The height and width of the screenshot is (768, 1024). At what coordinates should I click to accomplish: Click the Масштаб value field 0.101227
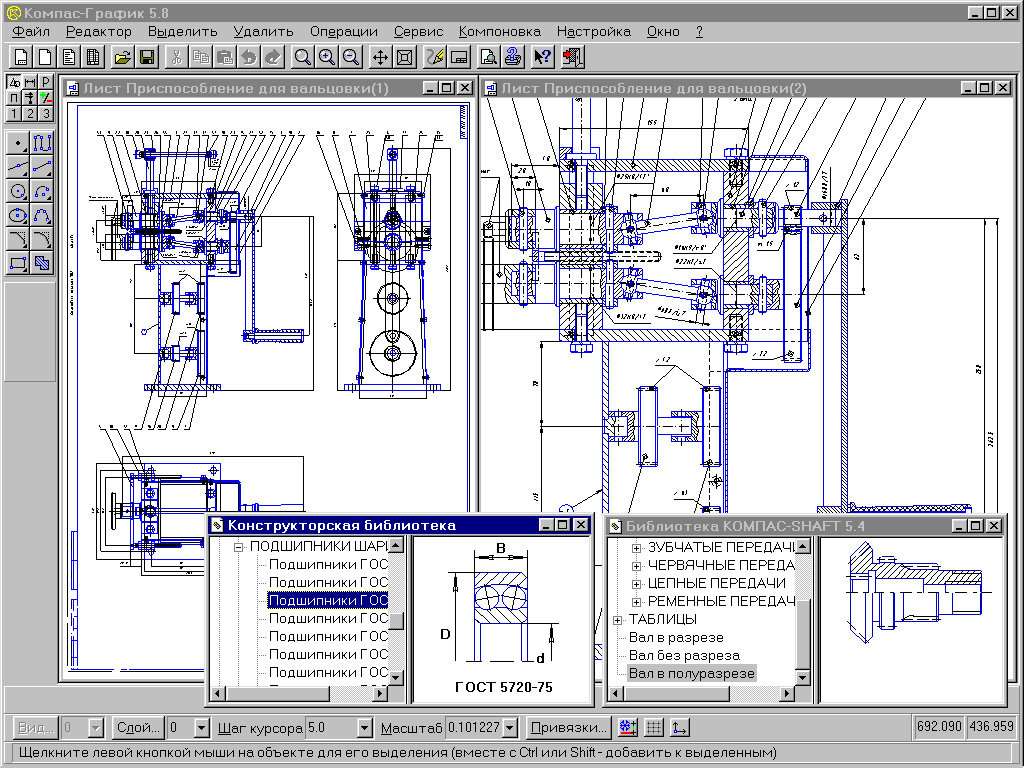tap(475, 727)
